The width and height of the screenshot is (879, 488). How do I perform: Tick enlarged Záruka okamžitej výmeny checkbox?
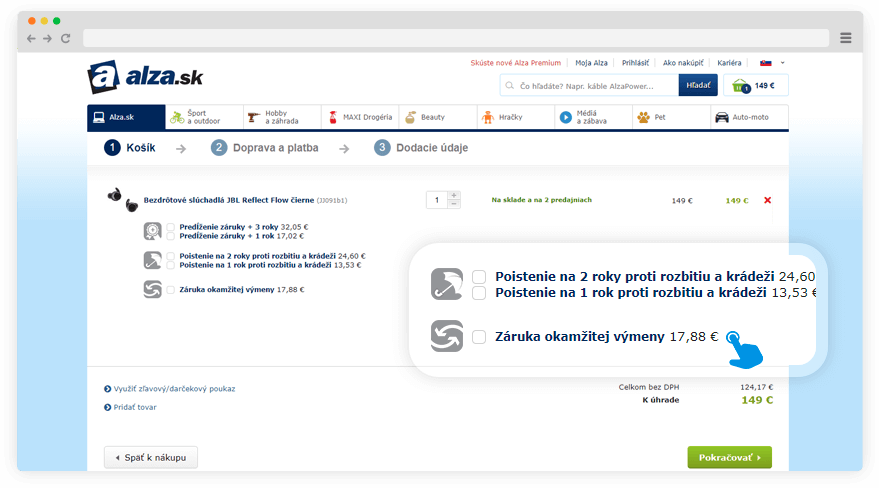click(479, 337)
